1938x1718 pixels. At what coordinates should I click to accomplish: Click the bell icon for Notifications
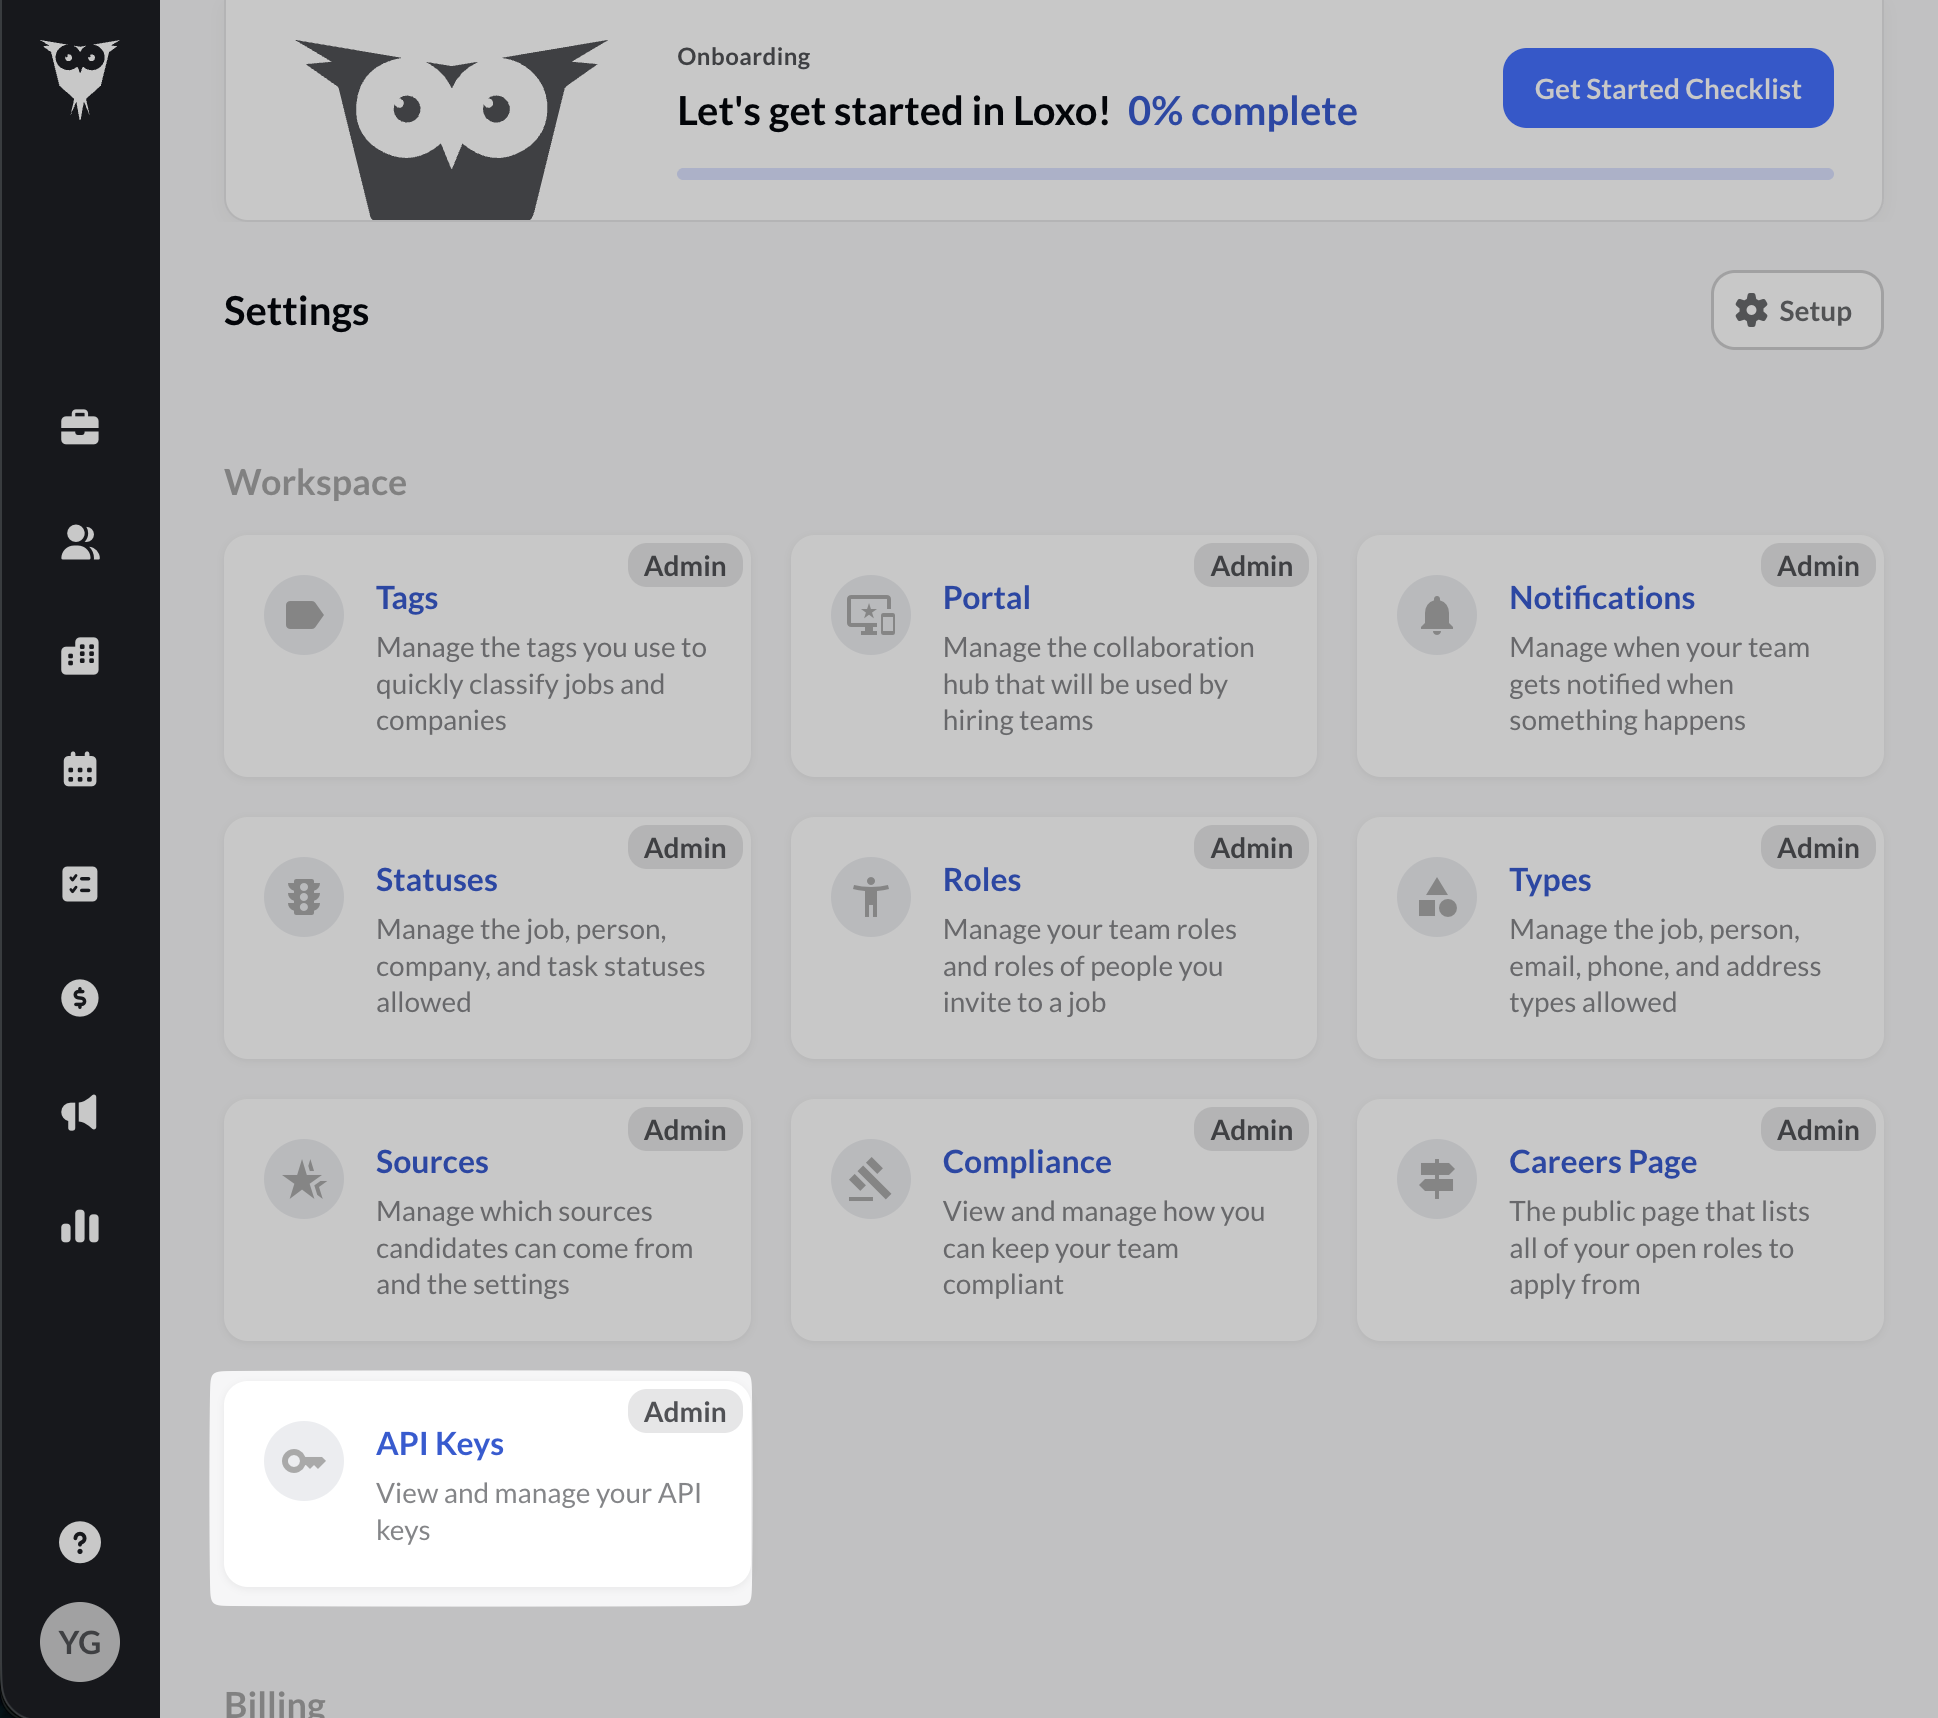[1436, 615]
